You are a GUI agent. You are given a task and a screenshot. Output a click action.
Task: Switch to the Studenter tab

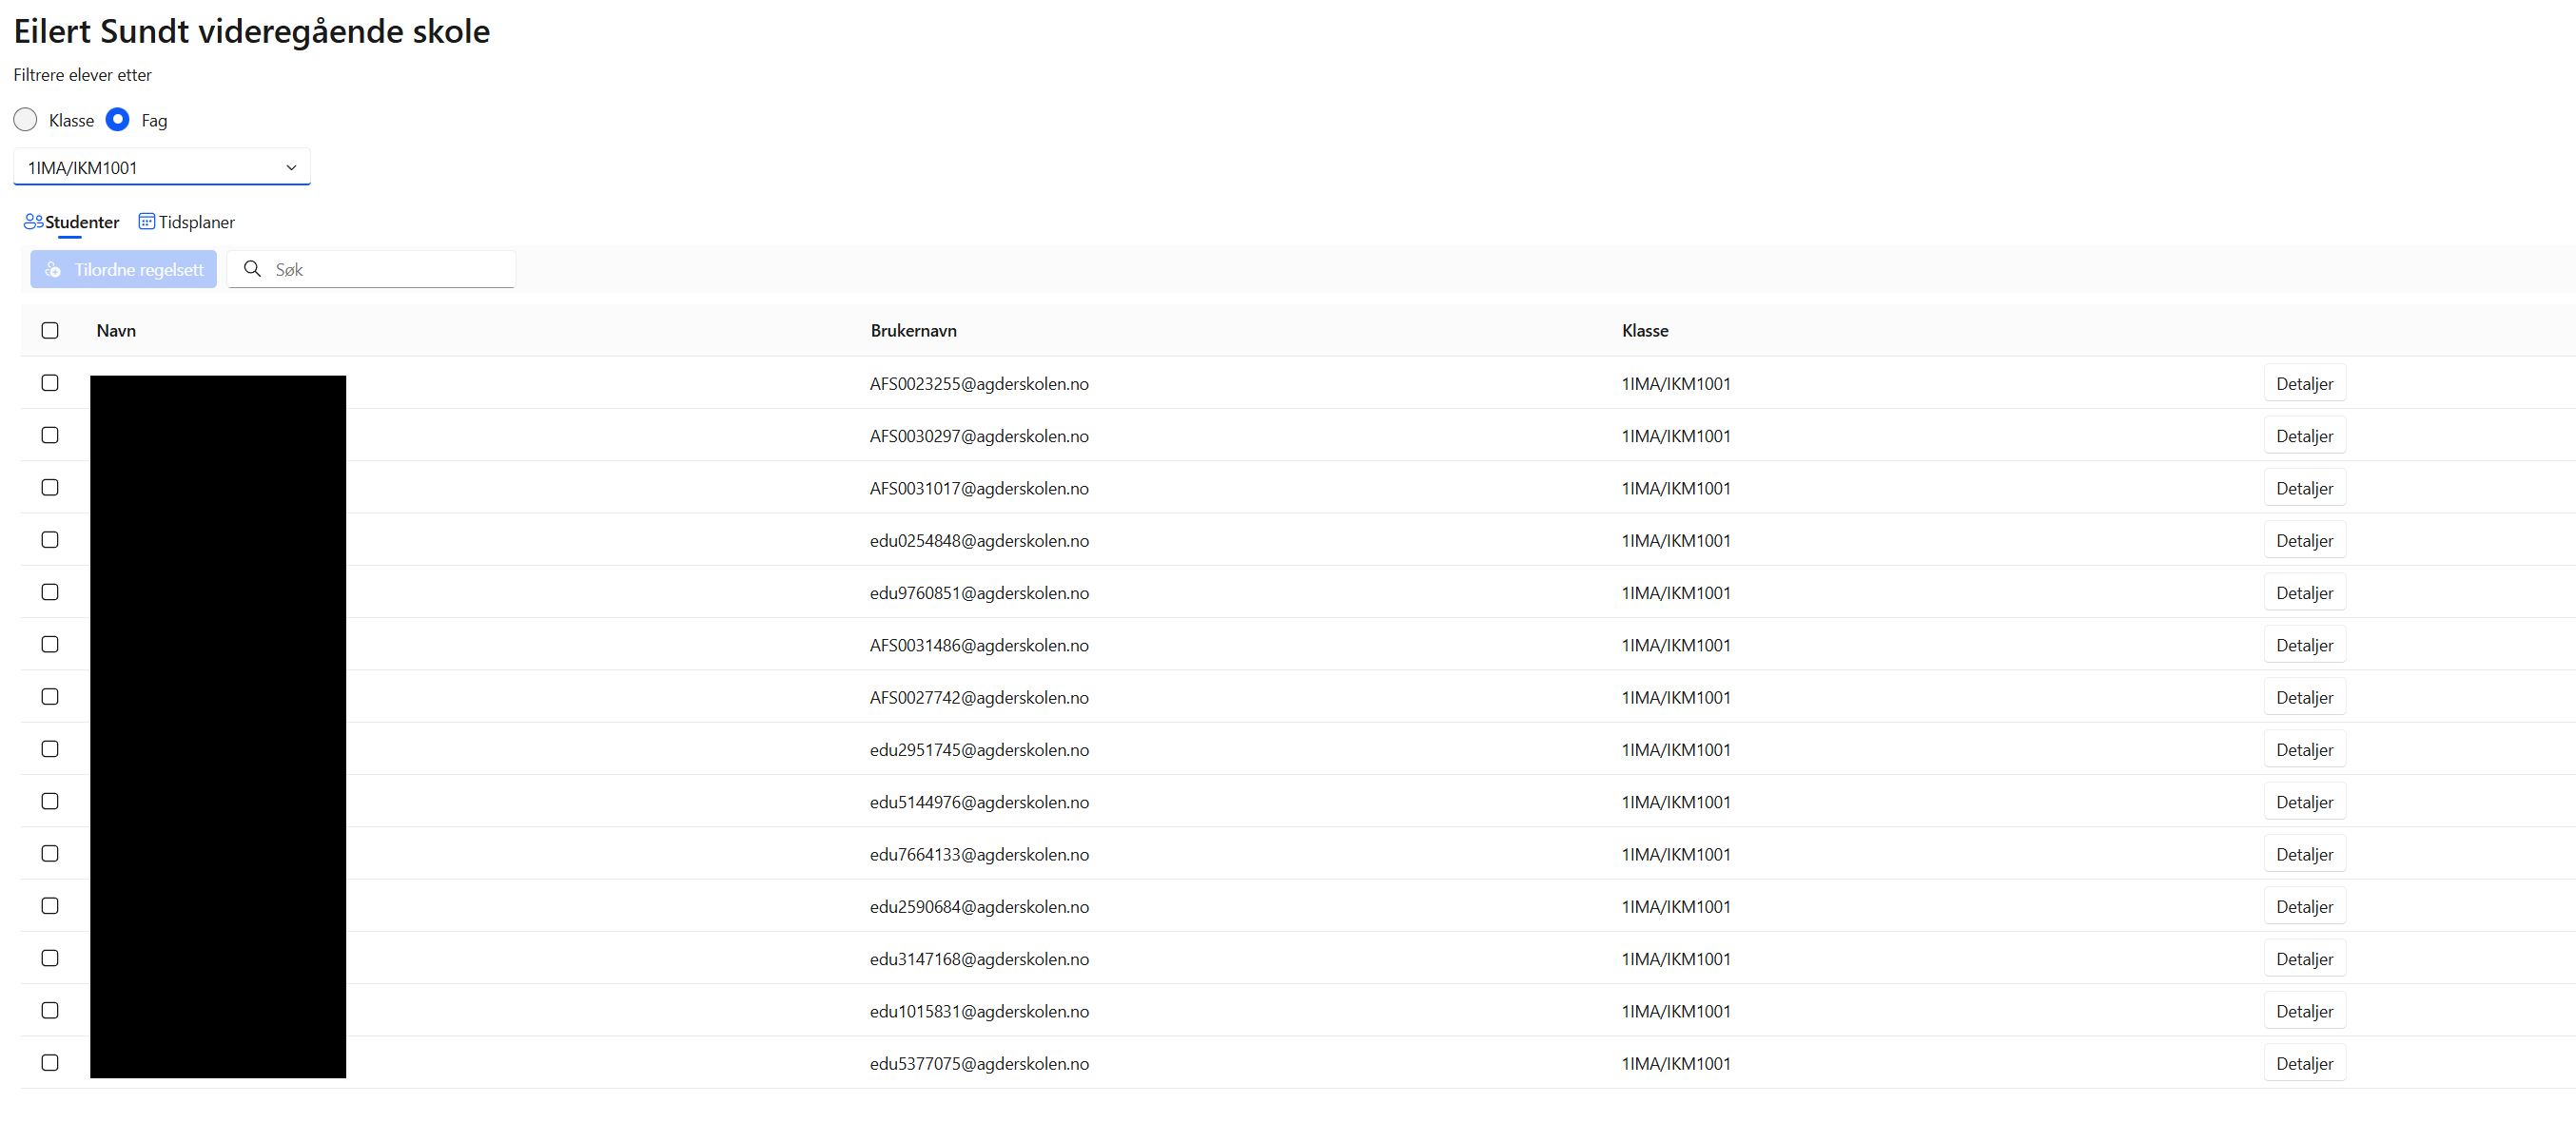pyautogui.click(x=81, y=222)
